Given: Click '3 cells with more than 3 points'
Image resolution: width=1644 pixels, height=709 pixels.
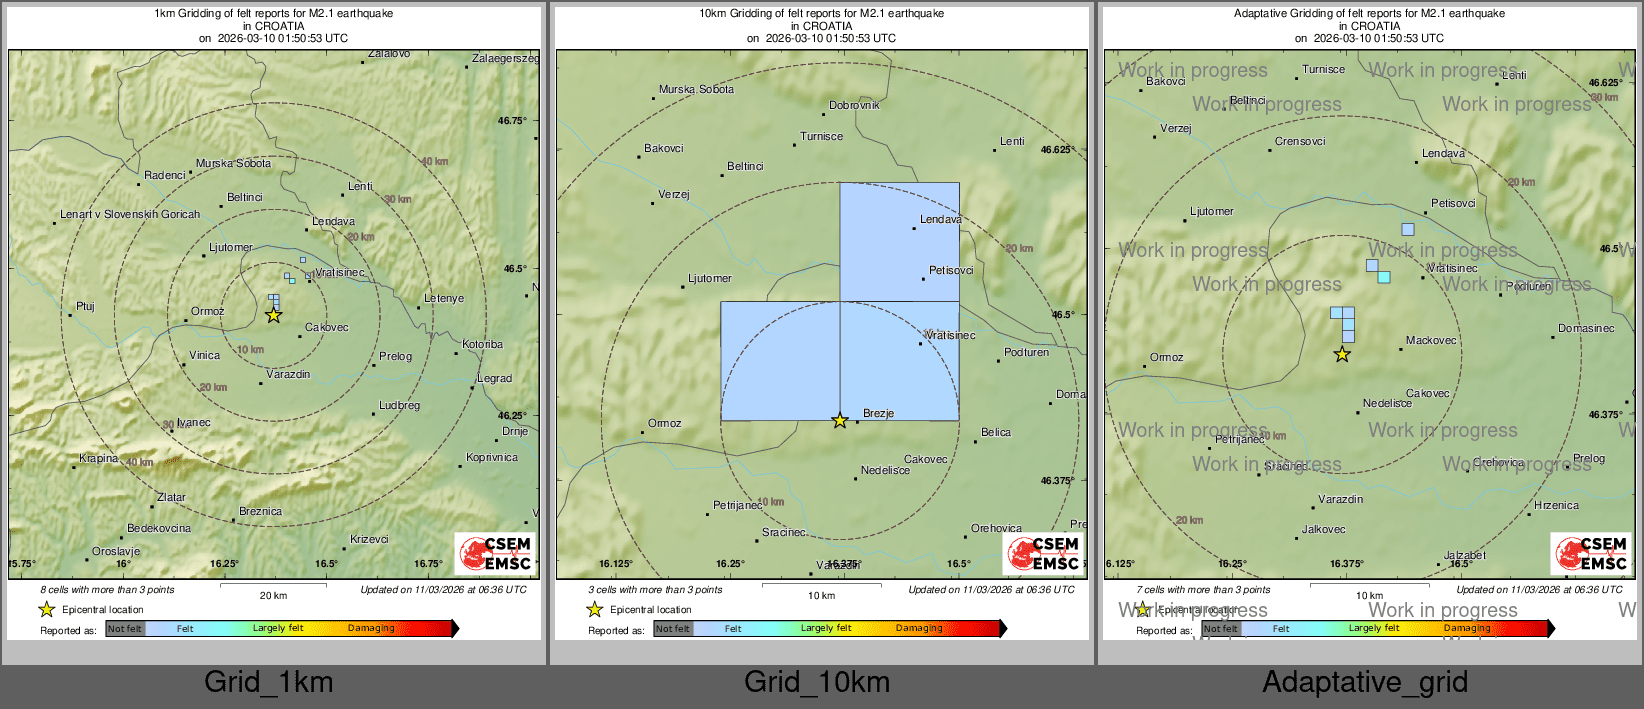Looking at the screenshot, I should (655, 589).
